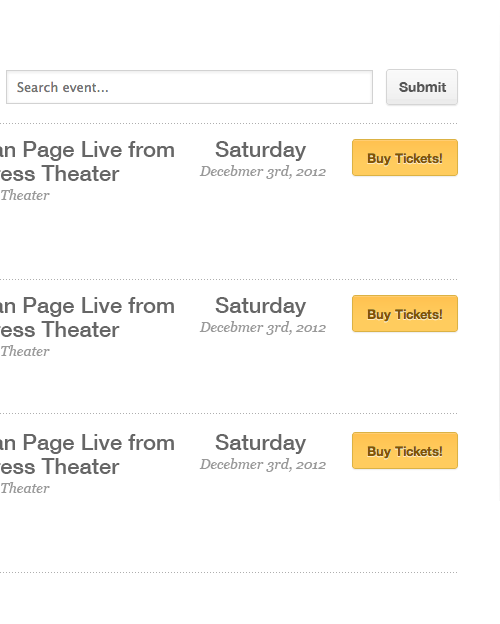
Task: Select the second event's Saturday heading
Action: tap(261, 306)
